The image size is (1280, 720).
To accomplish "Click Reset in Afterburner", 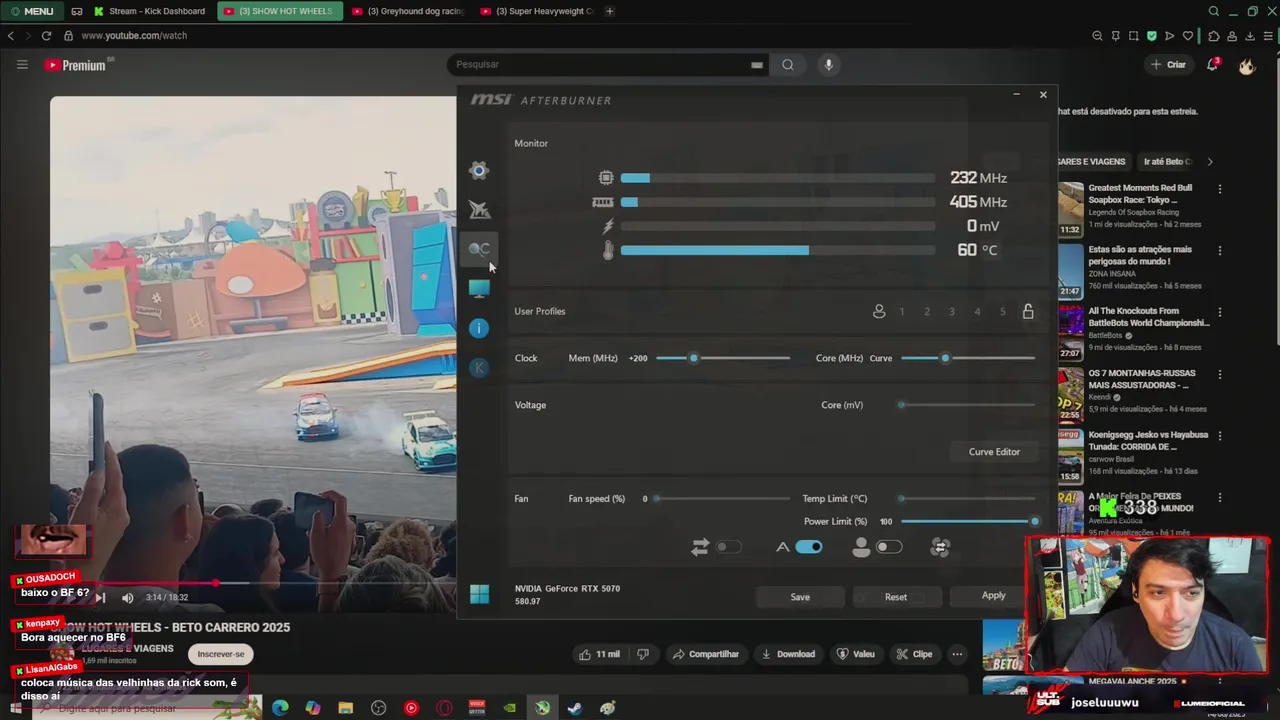I will click(896, 597).
